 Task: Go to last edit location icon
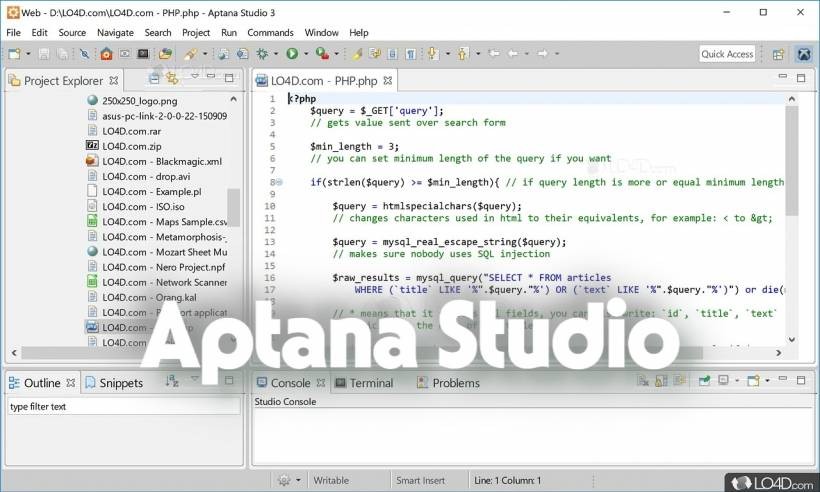point(494,53)
